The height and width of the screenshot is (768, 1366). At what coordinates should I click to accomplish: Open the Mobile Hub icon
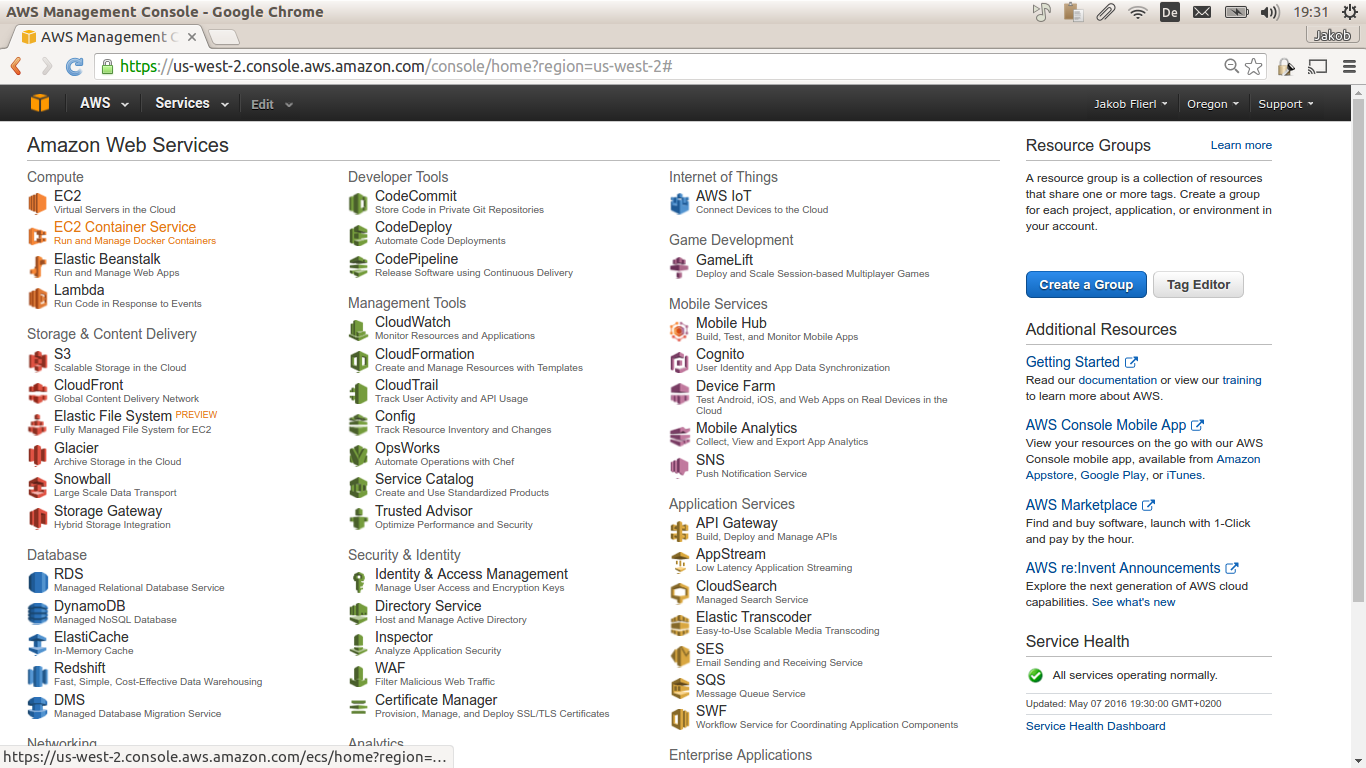[679, 330]
